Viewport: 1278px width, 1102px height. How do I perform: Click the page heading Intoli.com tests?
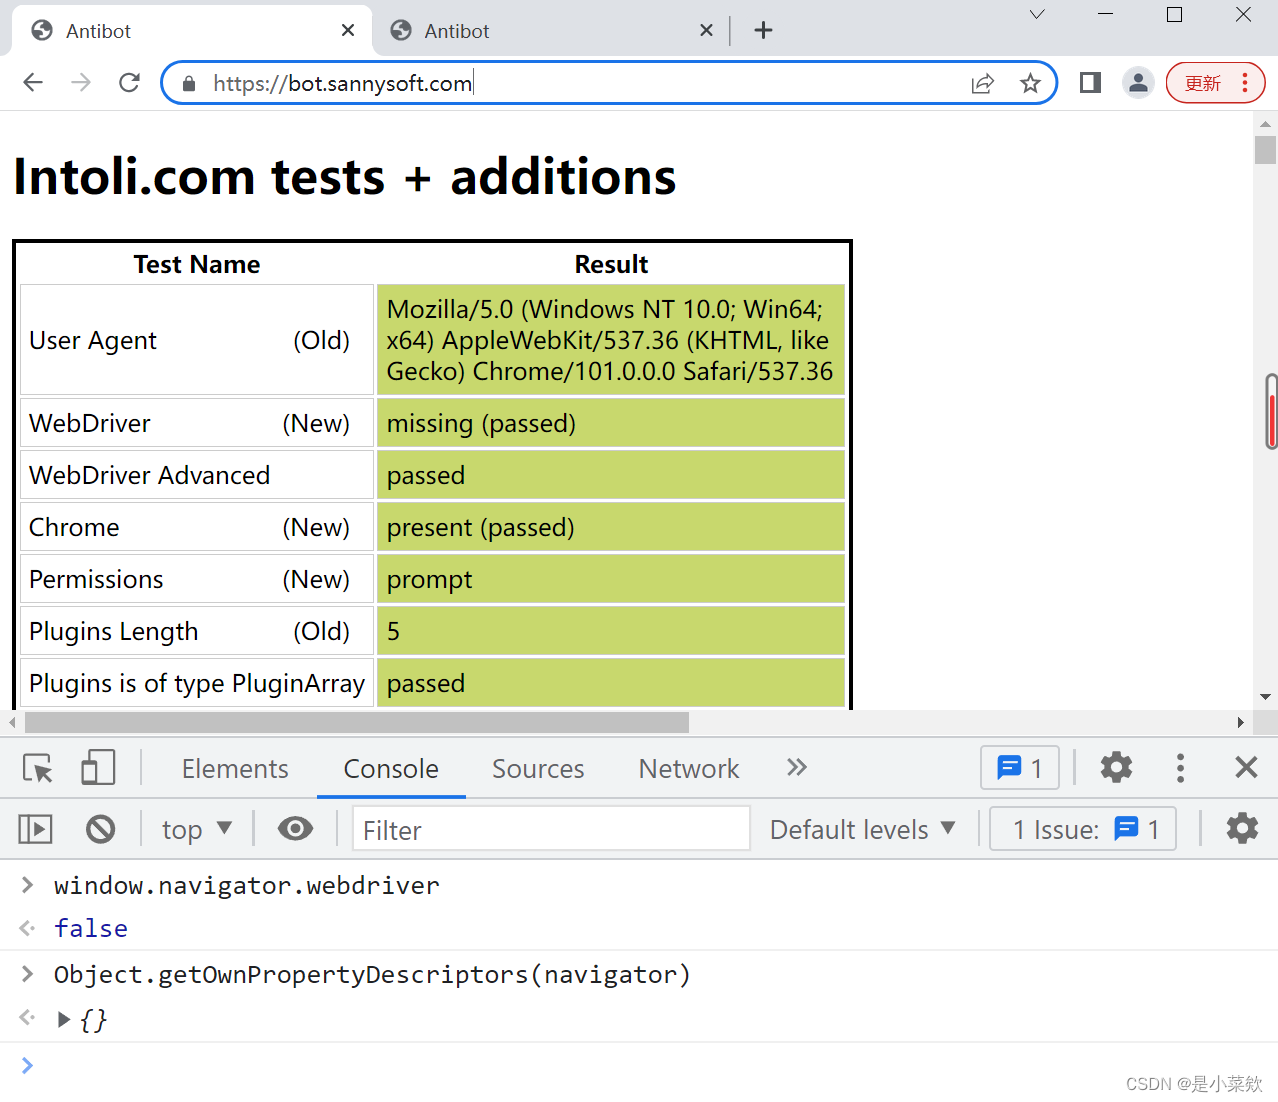[x=345, y=177]
